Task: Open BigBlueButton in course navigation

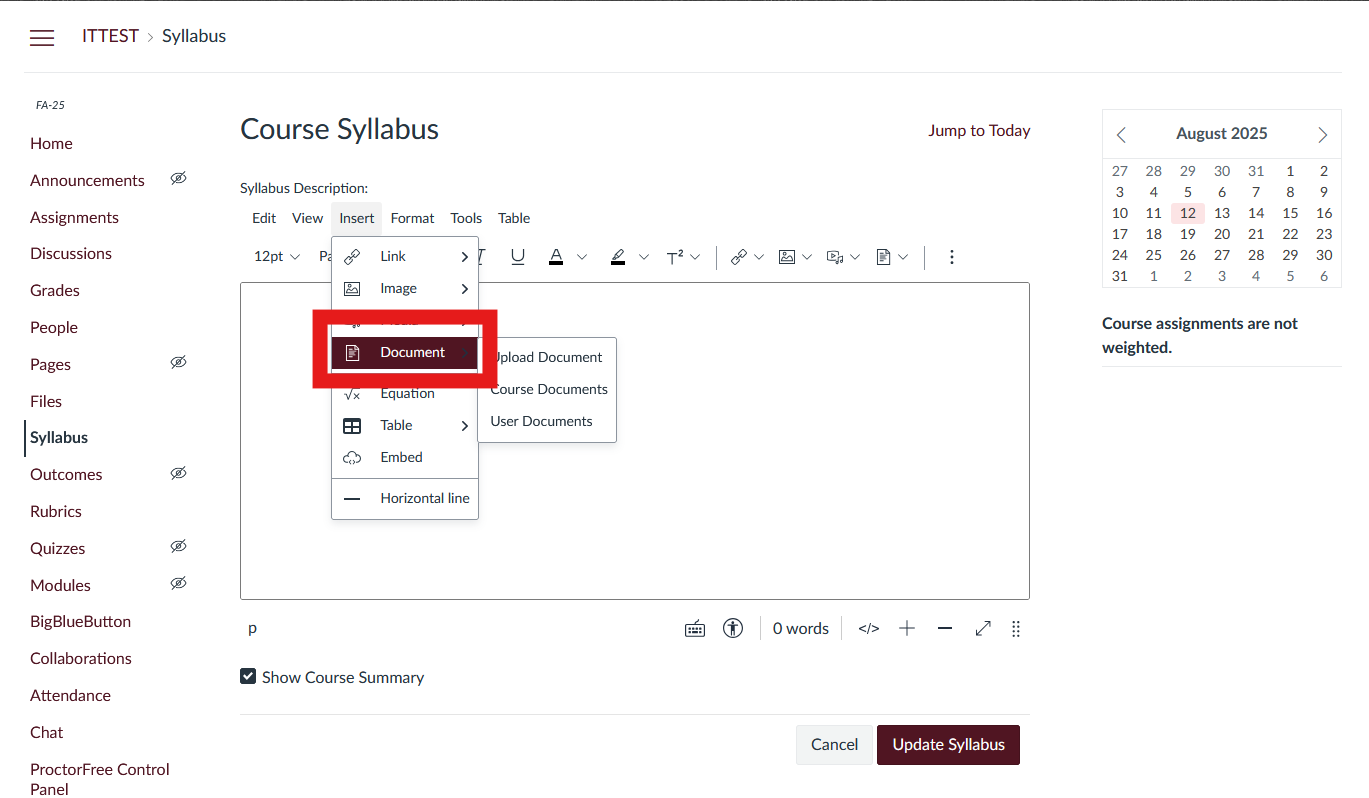Action: [x=80, y=621]
